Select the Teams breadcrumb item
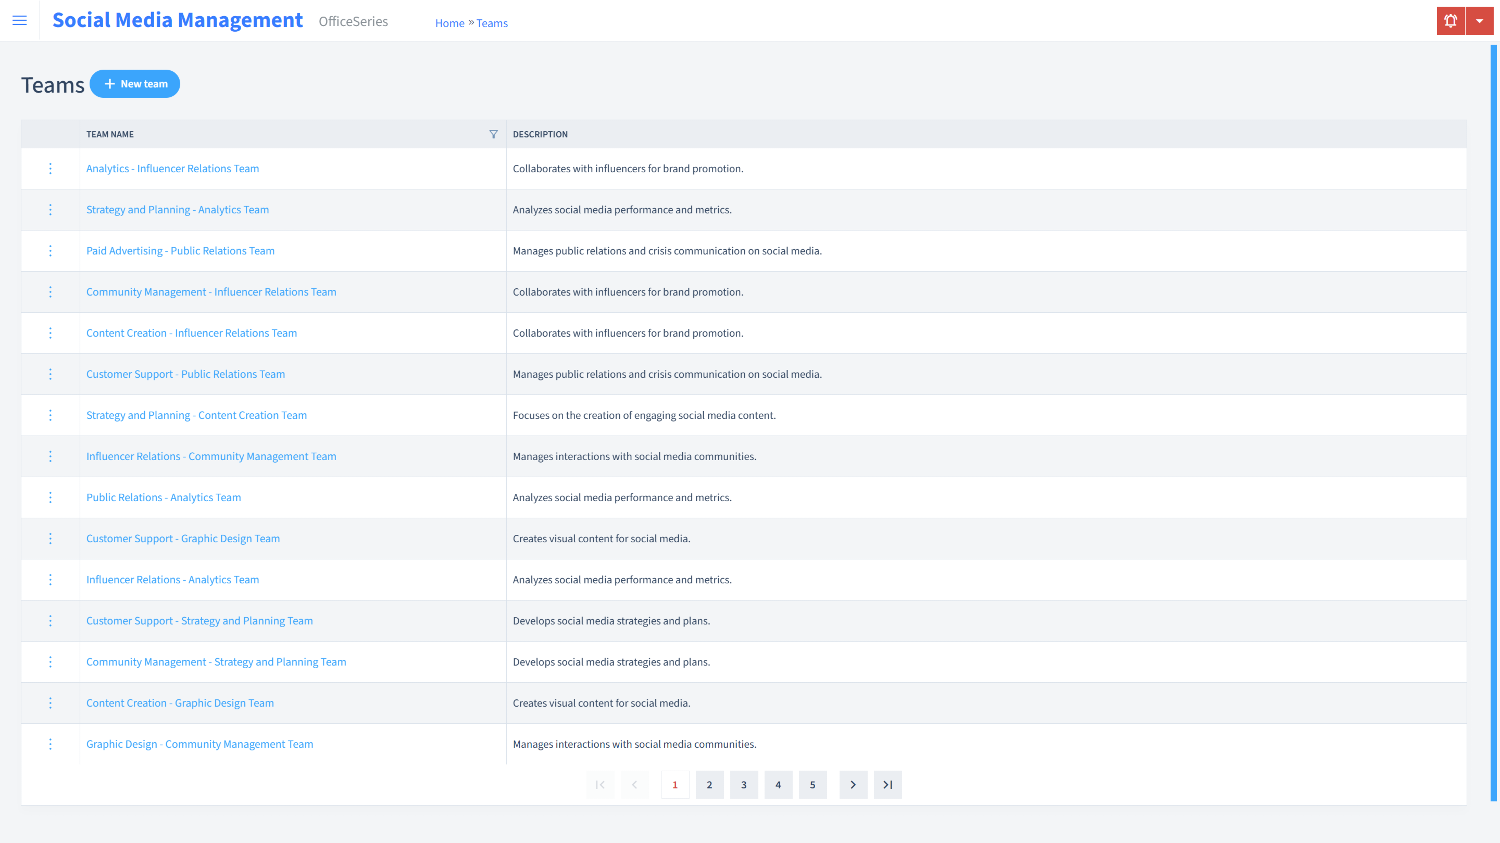This screenshot has width=1500, height=843. [491, 22]
